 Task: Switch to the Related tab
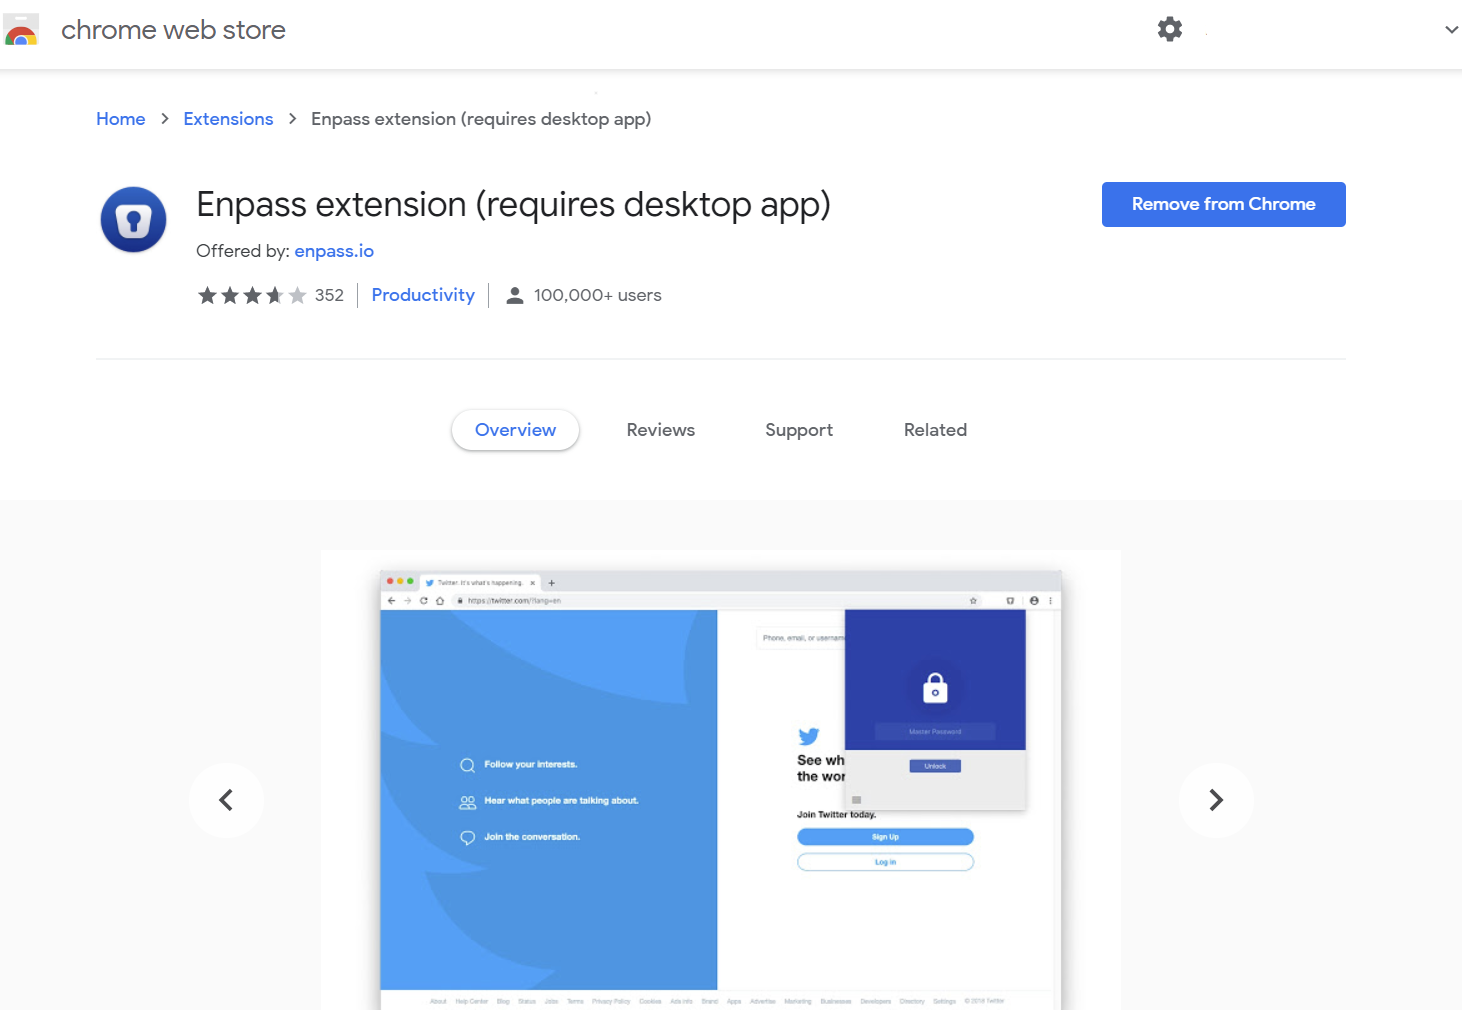[x=935, y=430]
